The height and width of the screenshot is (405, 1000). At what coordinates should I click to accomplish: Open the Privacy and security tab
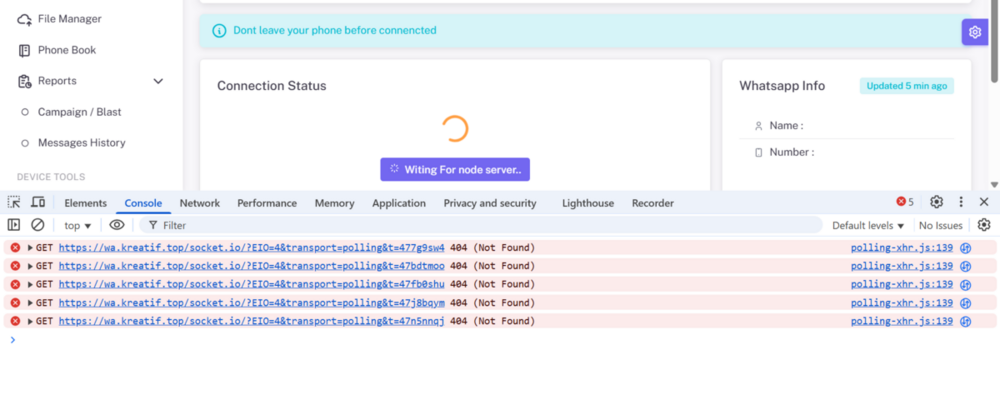click(x=490, y=203)
